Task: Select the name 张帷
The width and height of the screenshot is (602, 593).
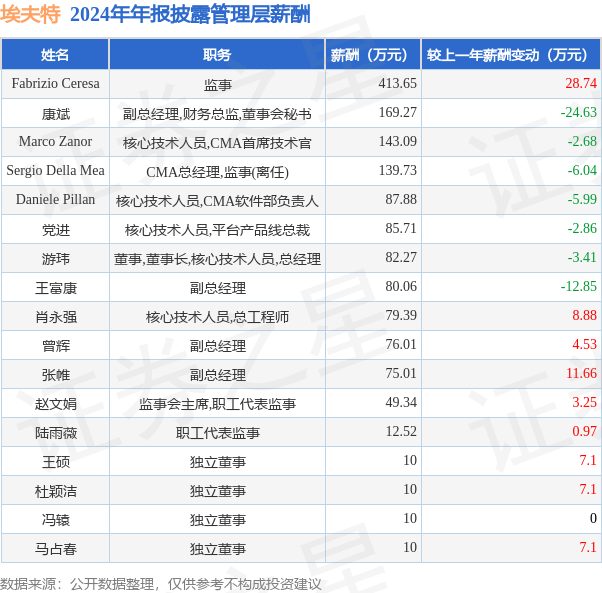Action: (x=55, y=375)
